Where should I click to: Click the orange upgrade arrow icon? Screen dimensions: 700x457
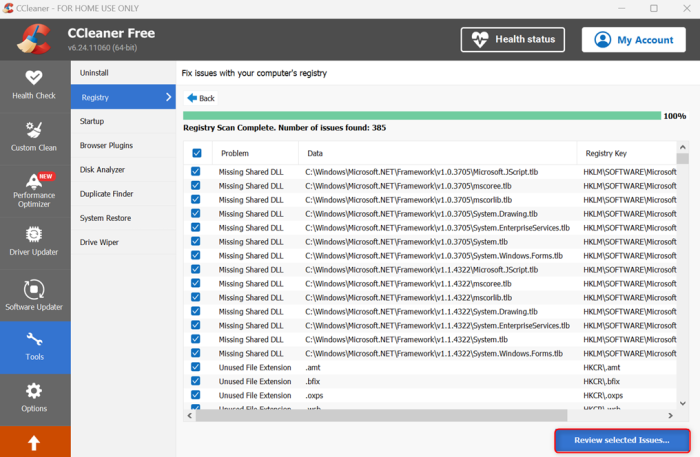pos(34,443)
